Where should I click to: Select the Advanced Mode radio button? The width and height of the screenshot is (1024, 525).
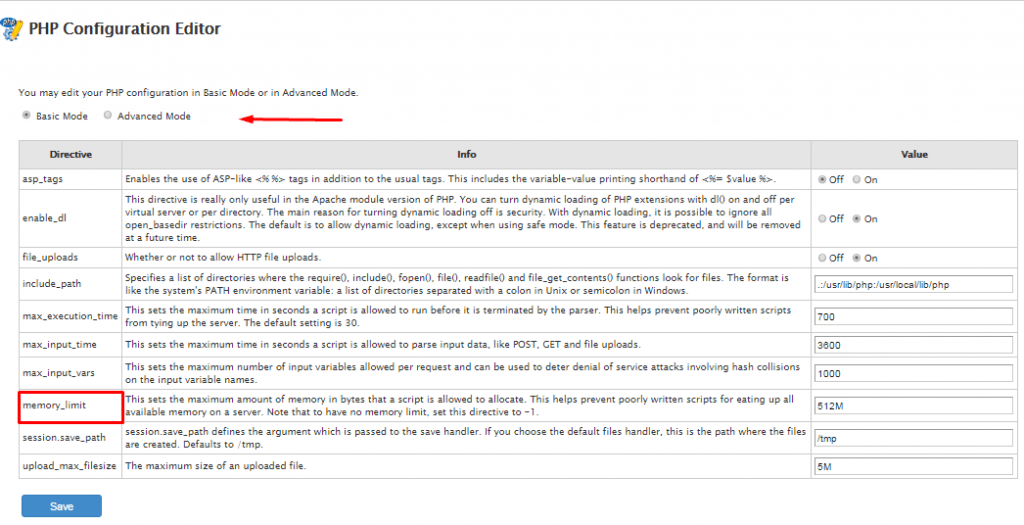tap(108, 116)
